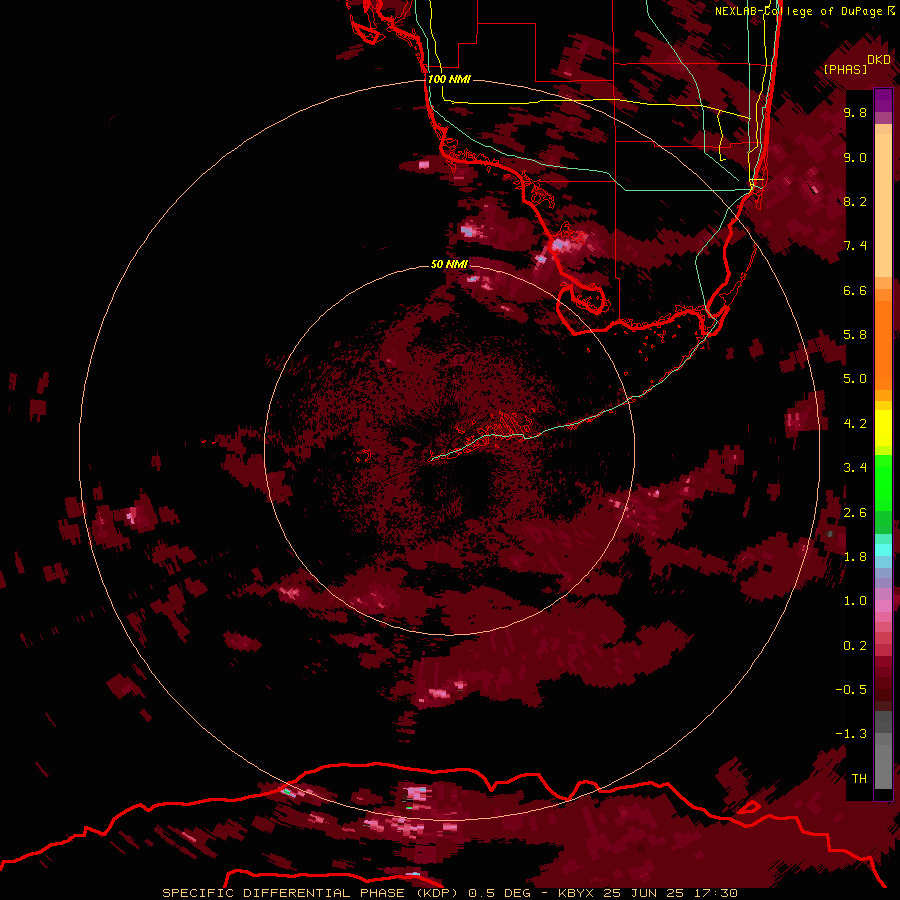Click the 8.2 legend value

855,201
